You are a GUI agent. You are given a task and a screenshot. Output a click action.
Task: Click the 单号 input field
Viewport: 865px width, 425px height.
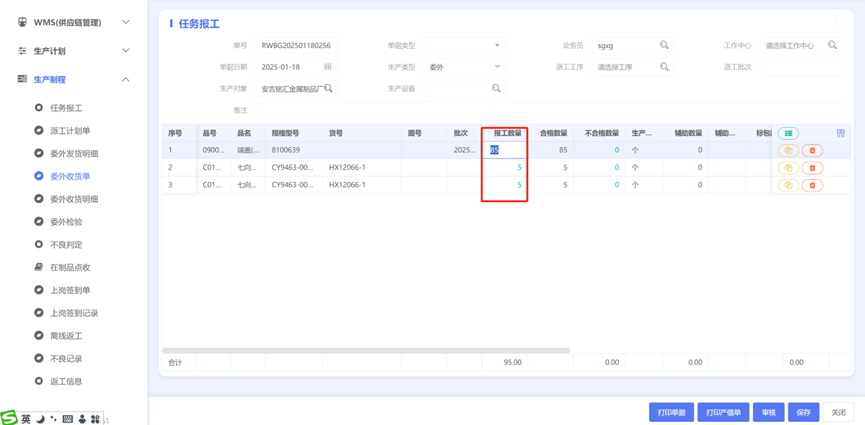(x=297, y=45)
